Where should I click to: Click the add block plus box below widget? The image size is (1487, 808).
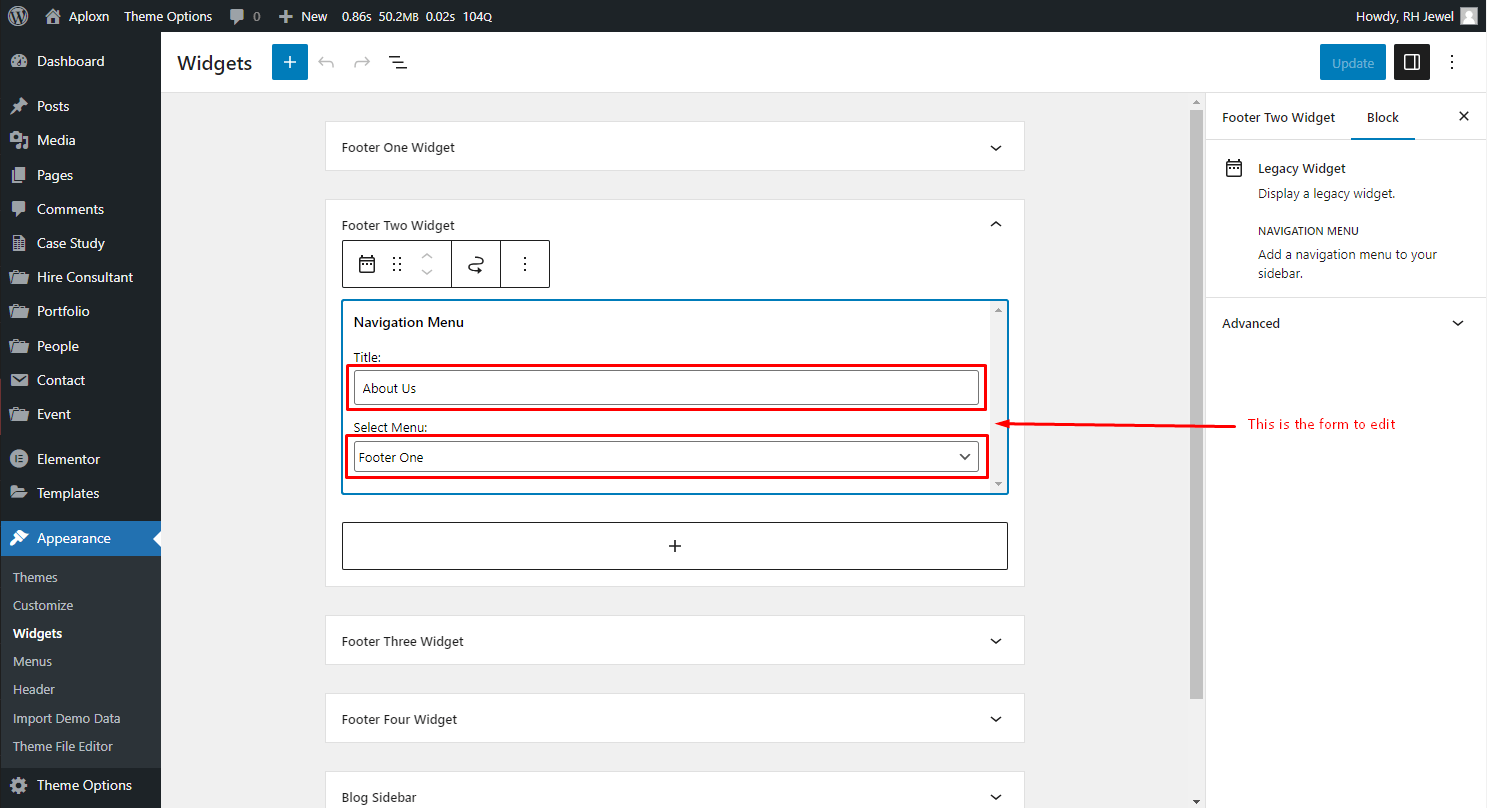click(x=675, y=546)
